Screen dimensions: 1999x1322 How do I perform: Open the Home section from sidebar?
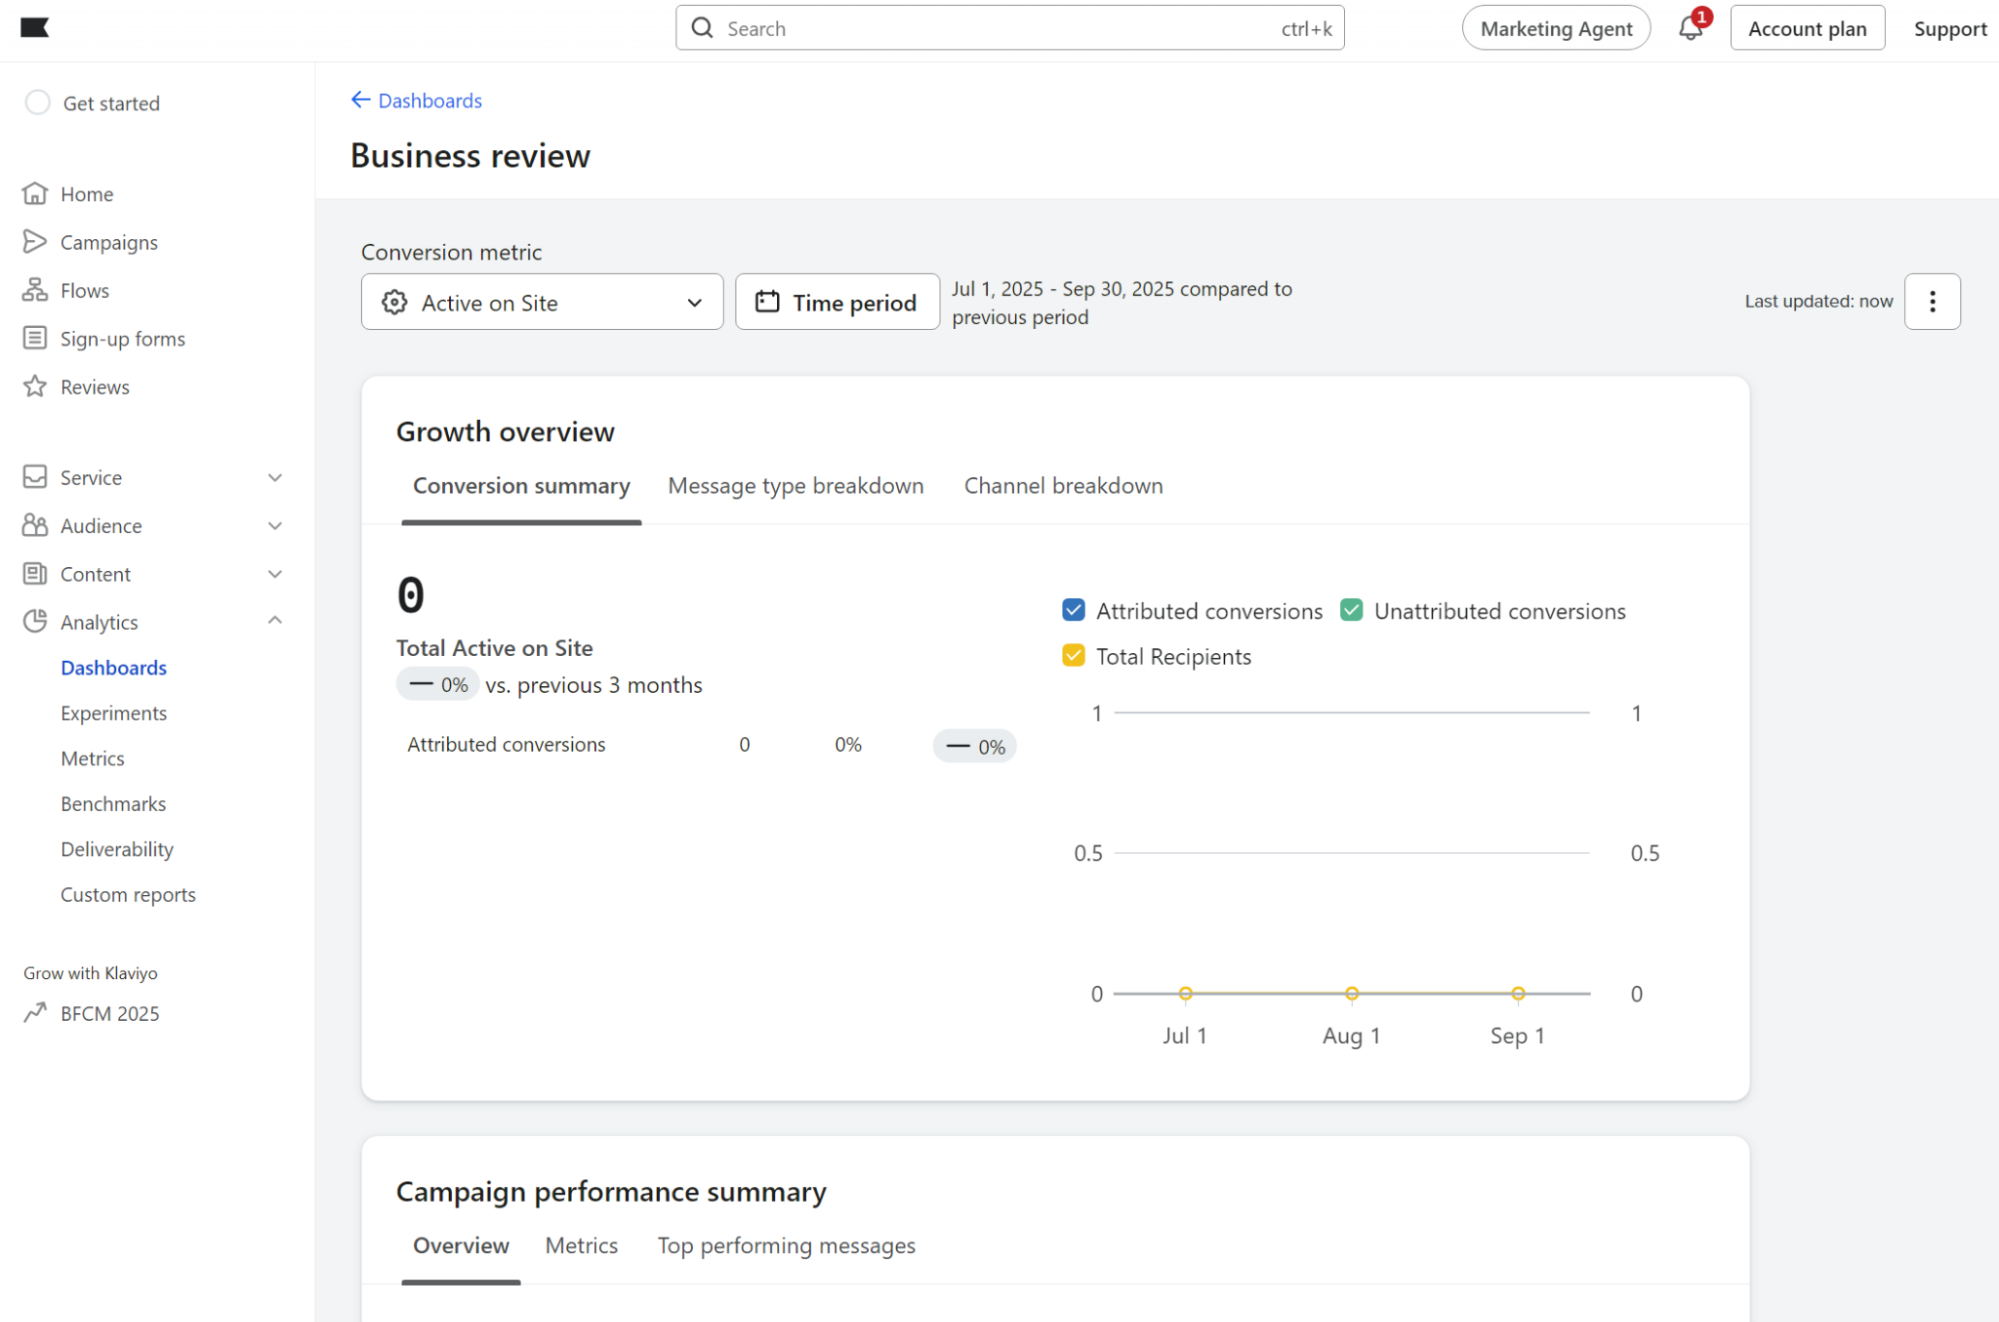[x=36, y=193]
